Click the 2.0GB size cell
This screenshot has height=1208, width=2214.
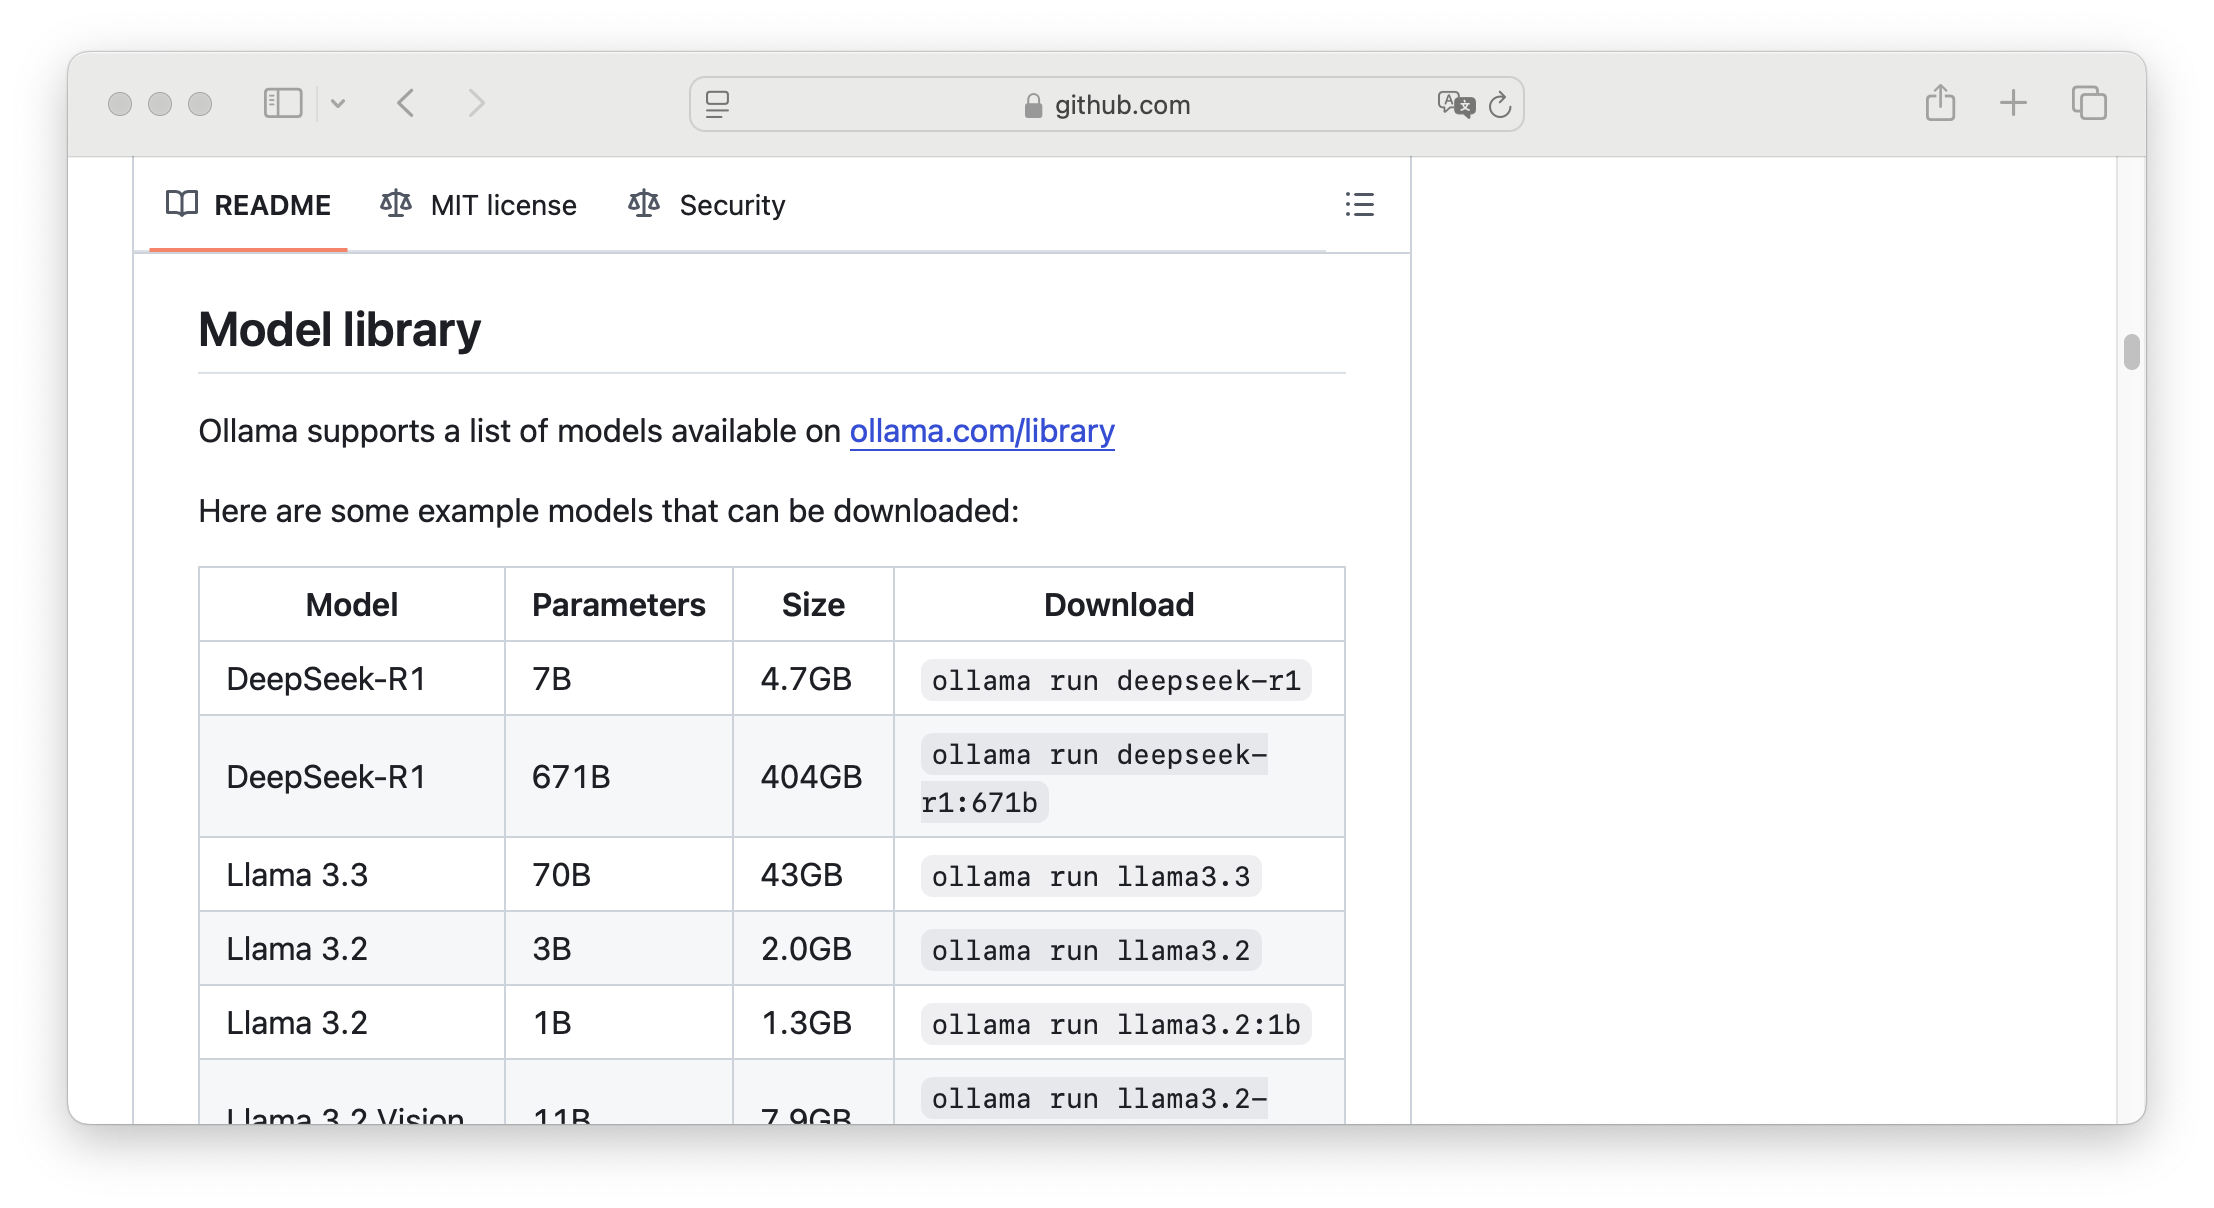pyautogui.click(x=813, y=948)
